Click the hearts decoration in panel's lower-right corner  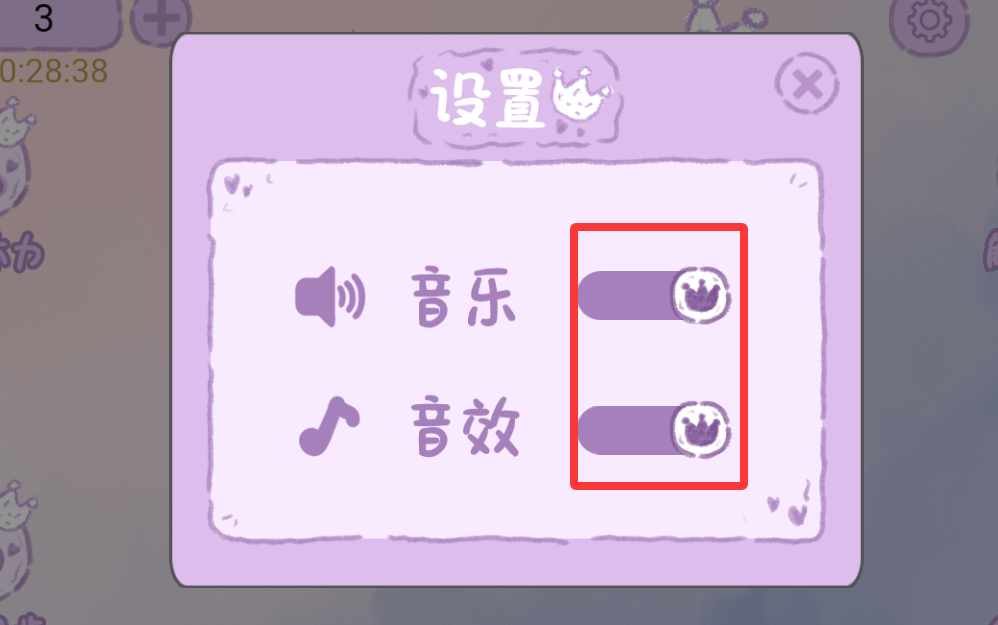click(x=788, y=510)
